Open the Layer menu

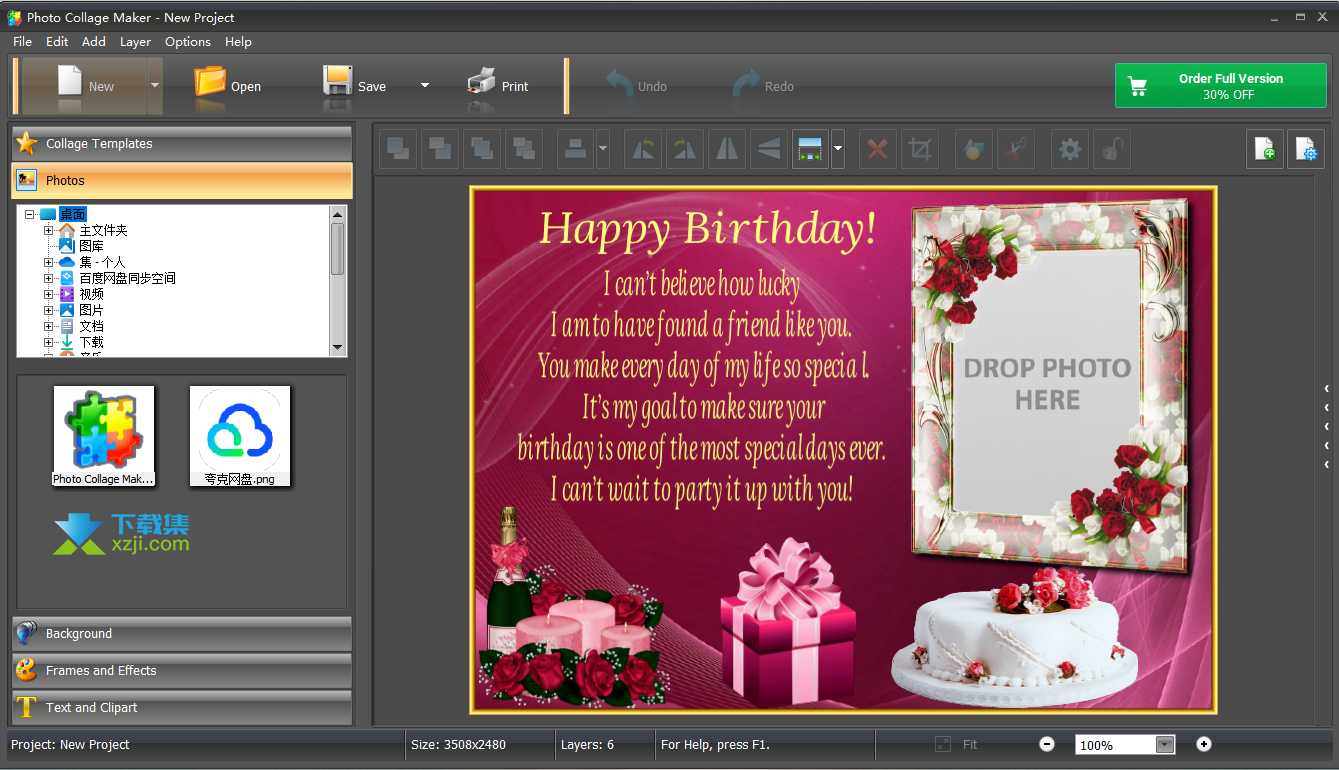pos(135,42)
